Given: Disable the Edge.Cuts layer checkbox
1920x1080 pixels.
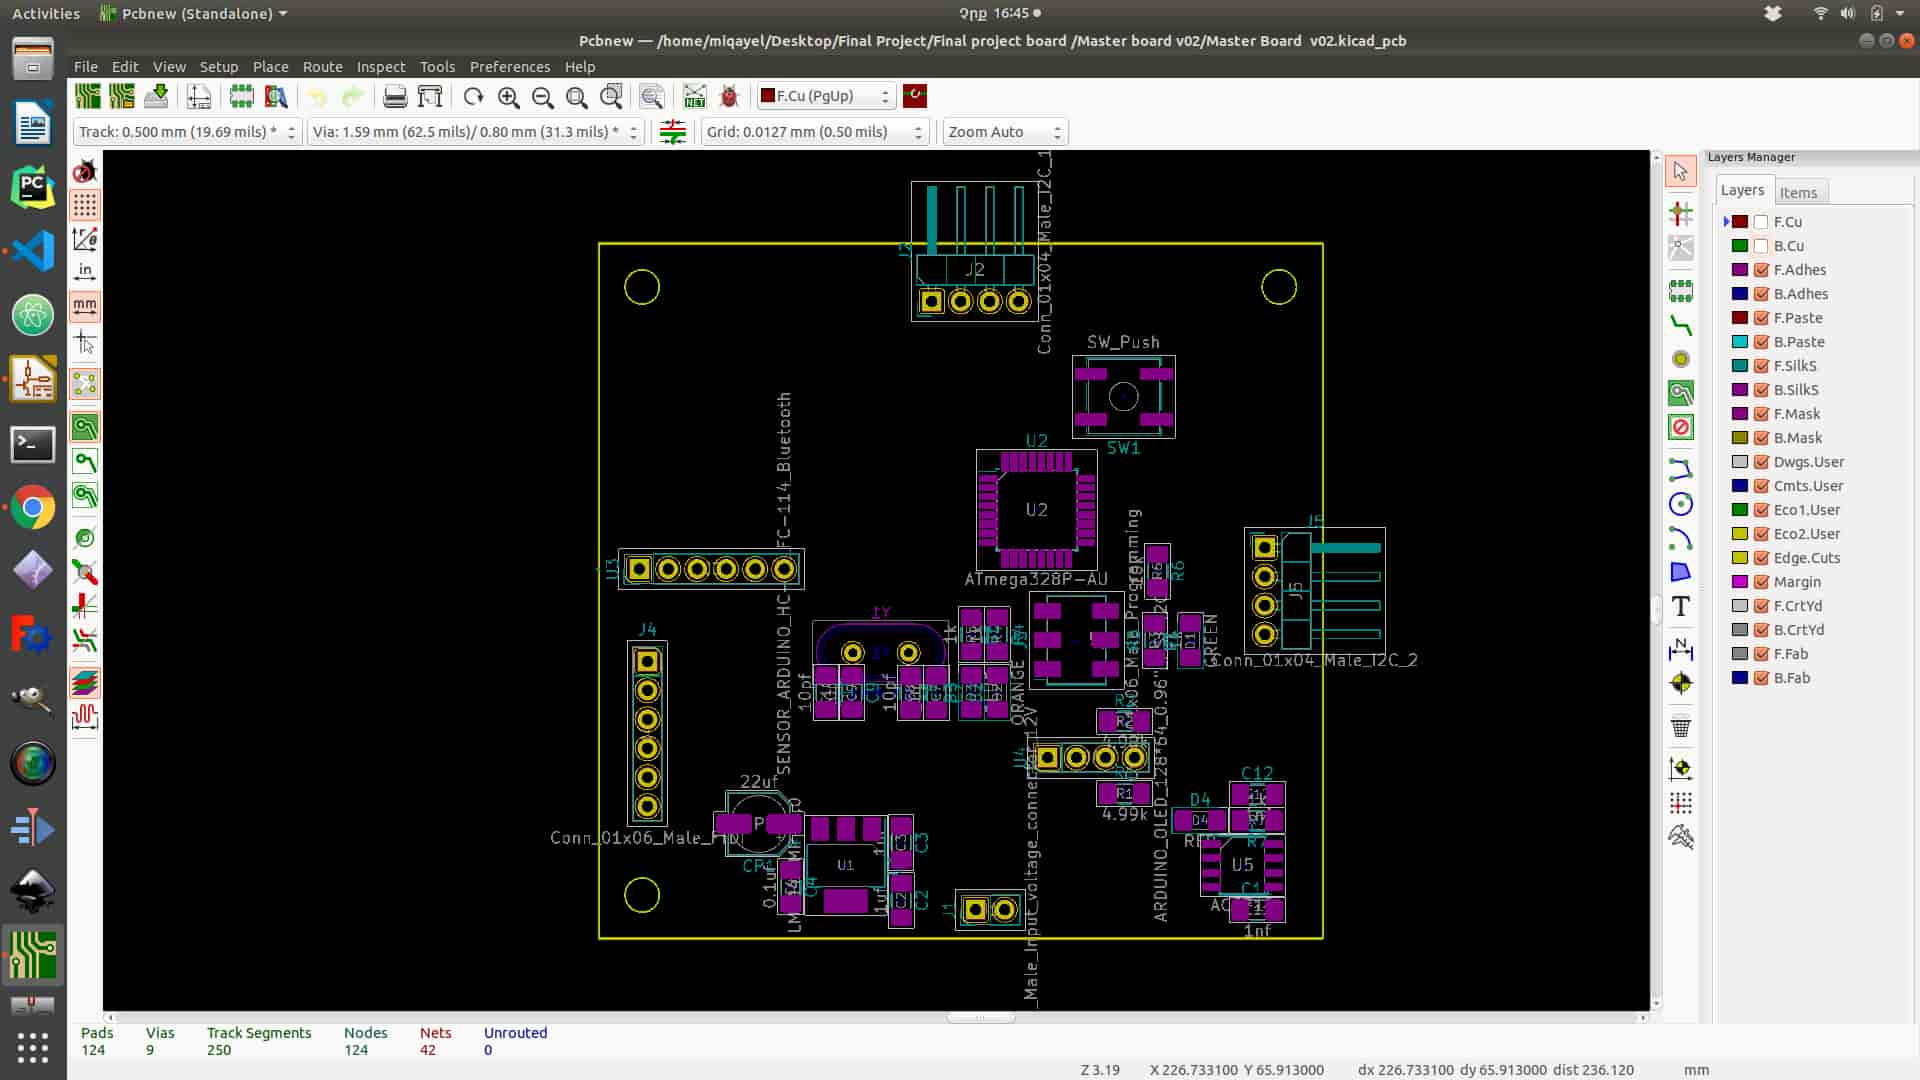Looking at the screenshot, I should (1761, 558).
